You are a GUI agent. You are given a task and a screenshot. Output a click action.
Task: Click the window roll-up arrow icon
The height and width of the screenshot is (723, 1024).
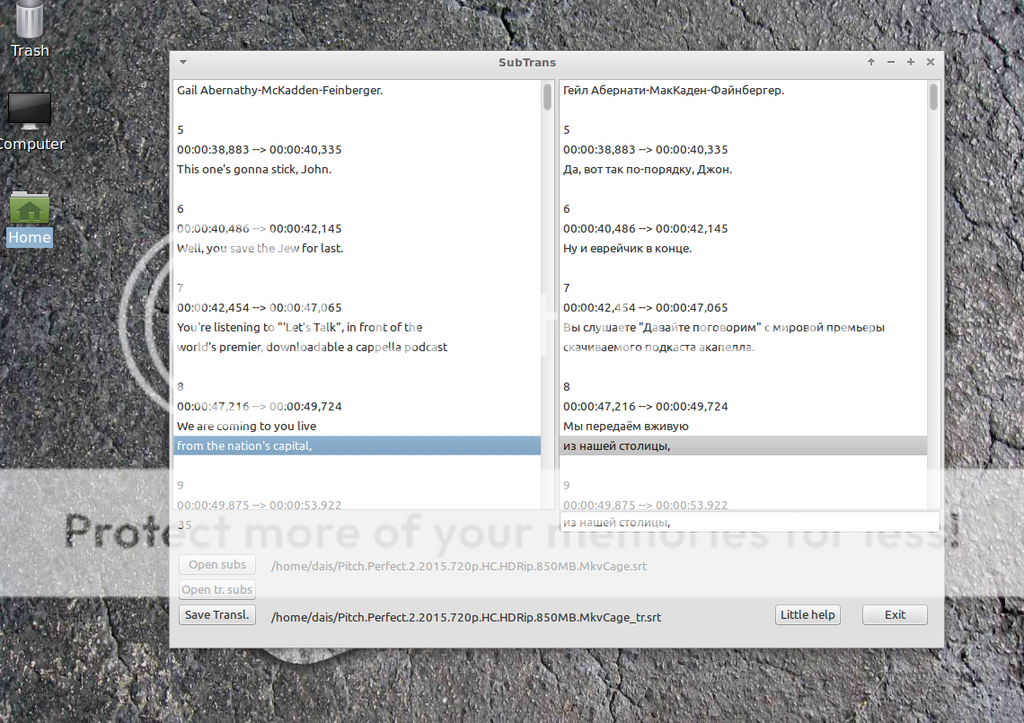click(871, 62)
